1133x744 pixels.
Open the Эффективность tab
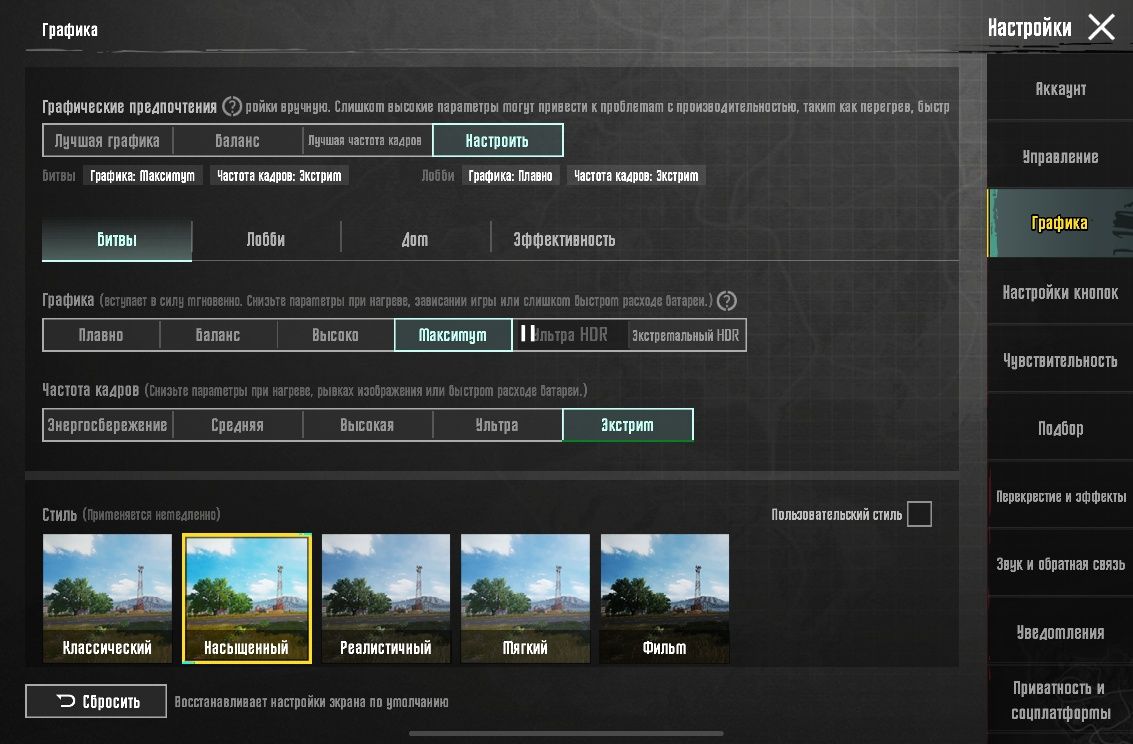[x=564, y=239]
